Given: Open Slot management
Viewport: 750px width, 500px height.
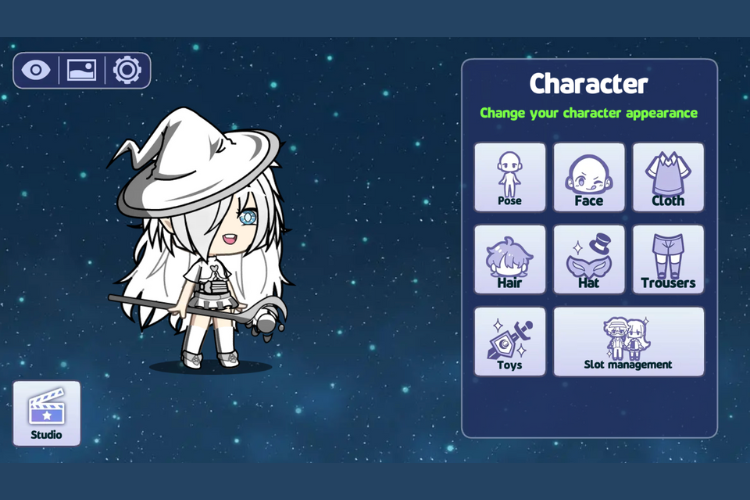Looking at the screenshot, I should coord(629,342).
